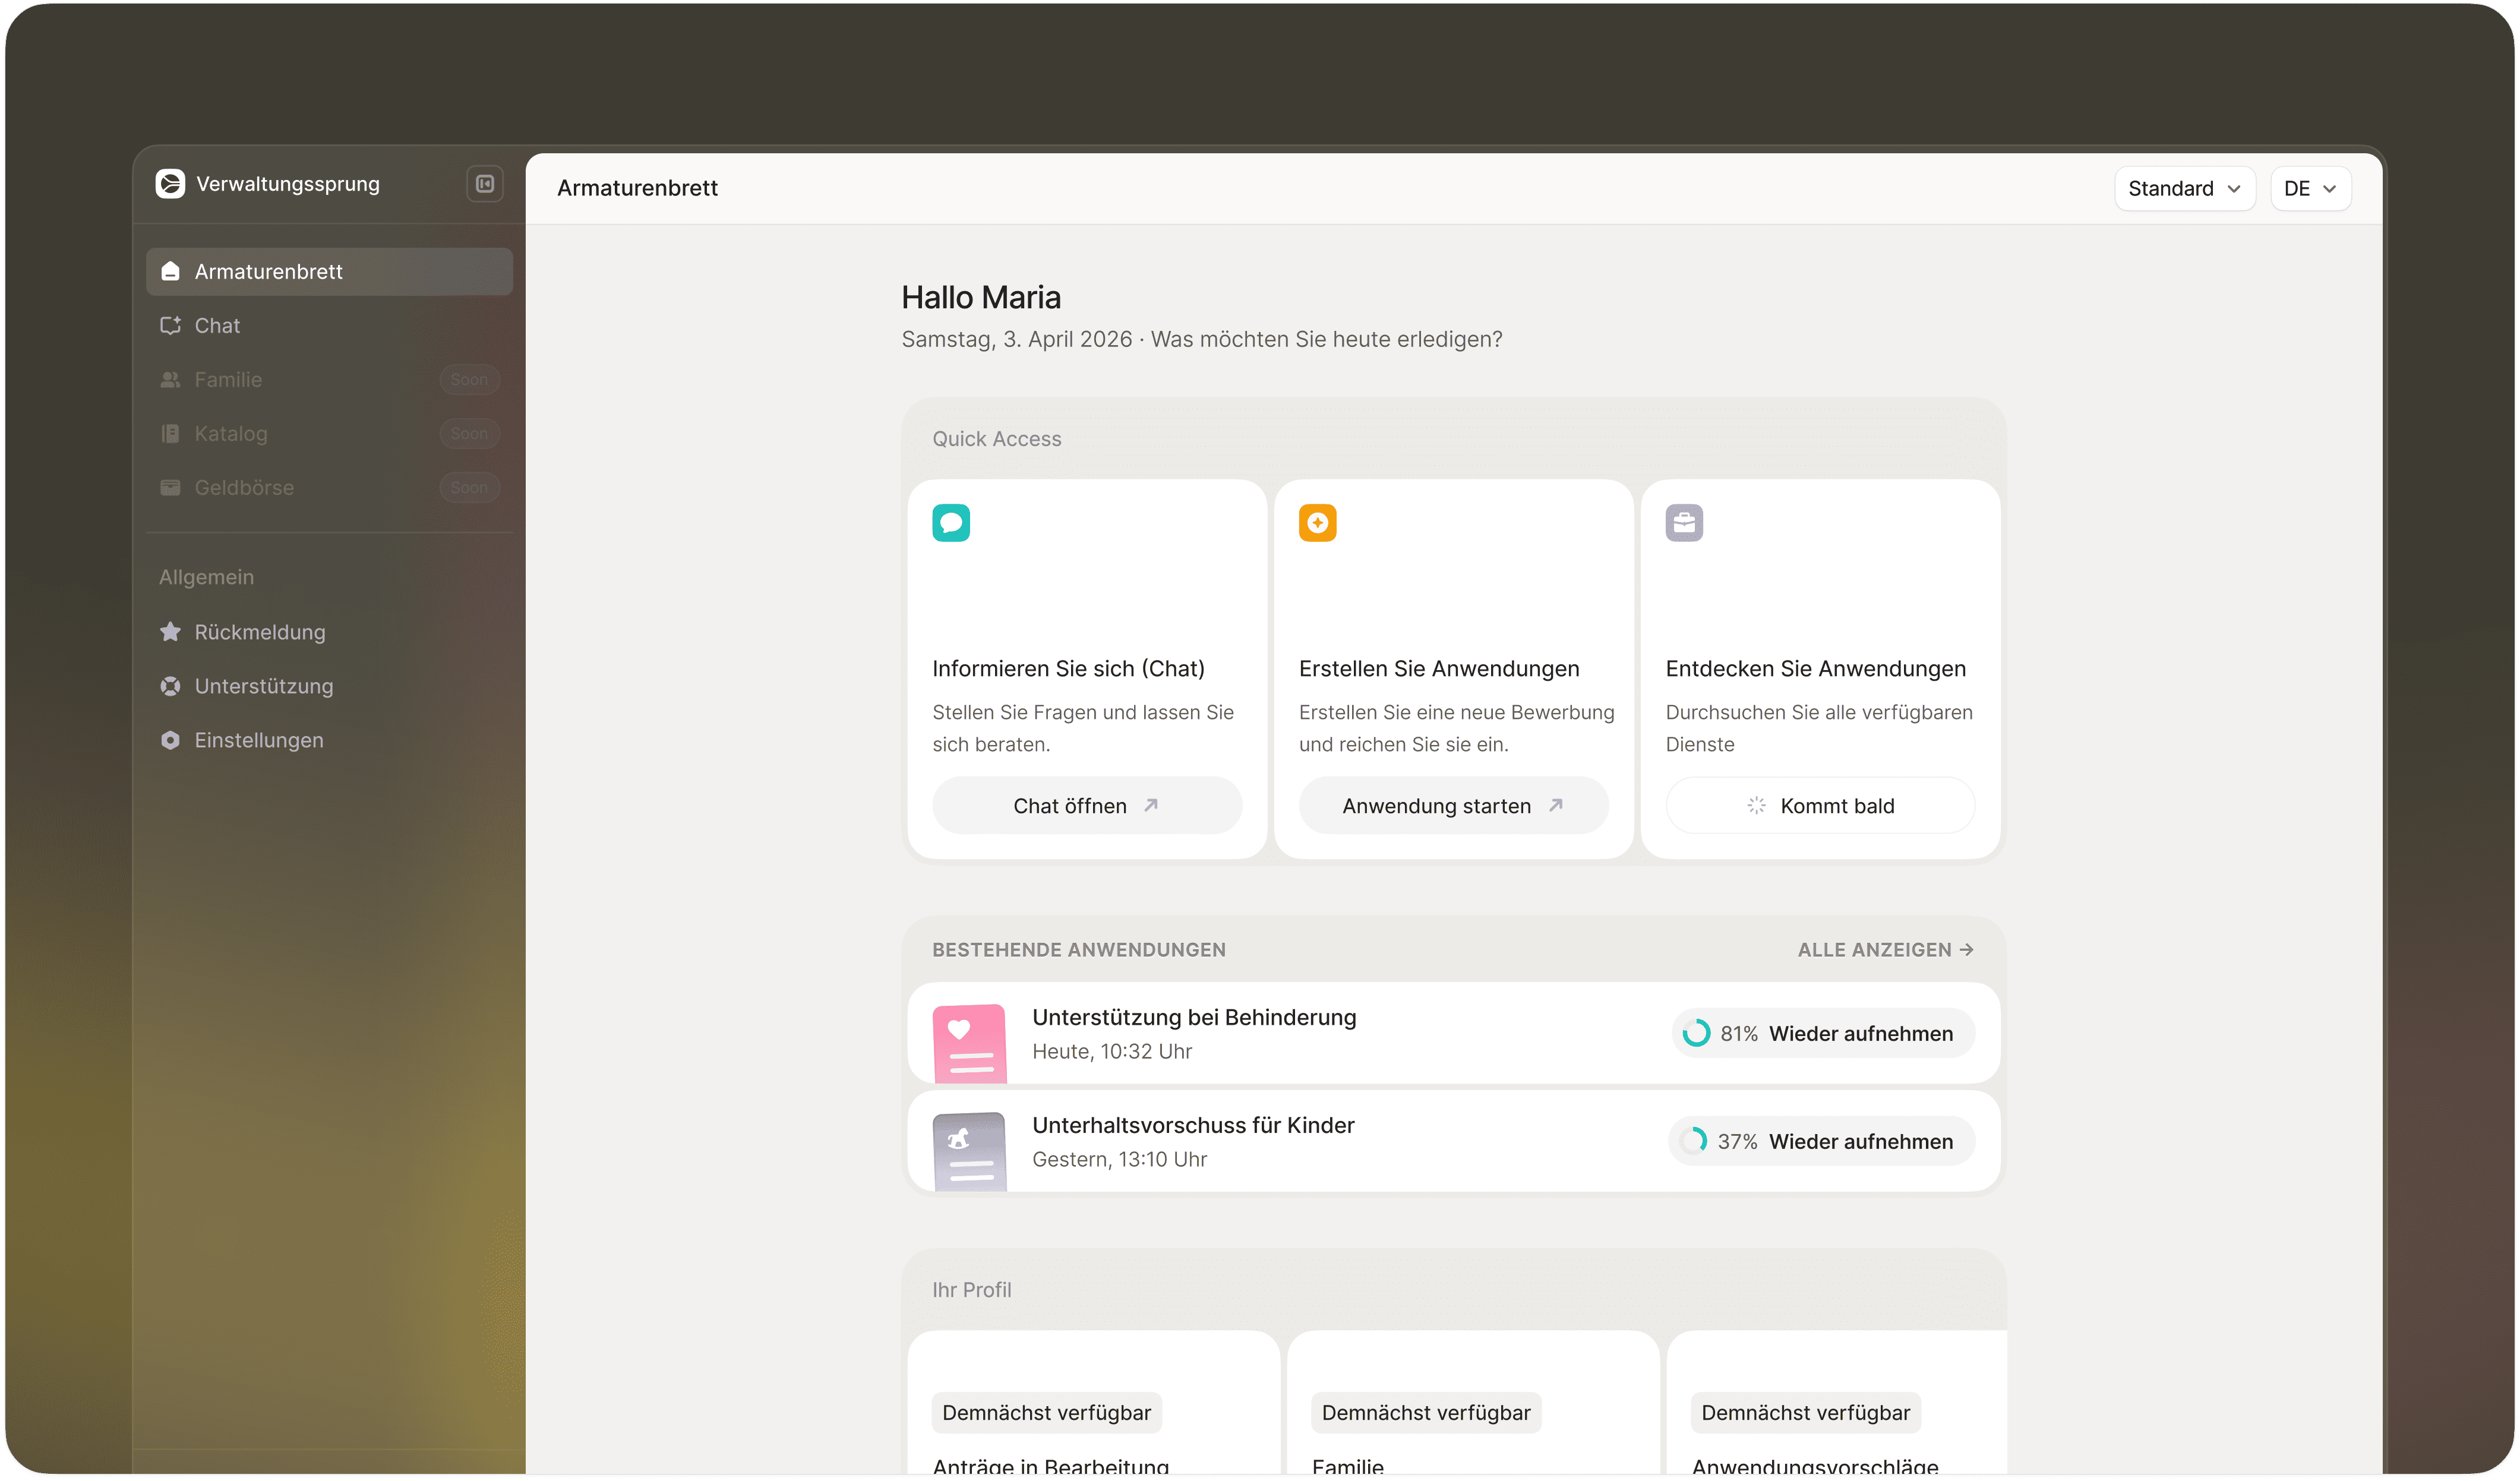Click the Rückmeldung star icon
Viewport: 2520px width, 1481px height.
tap(170, 631)
